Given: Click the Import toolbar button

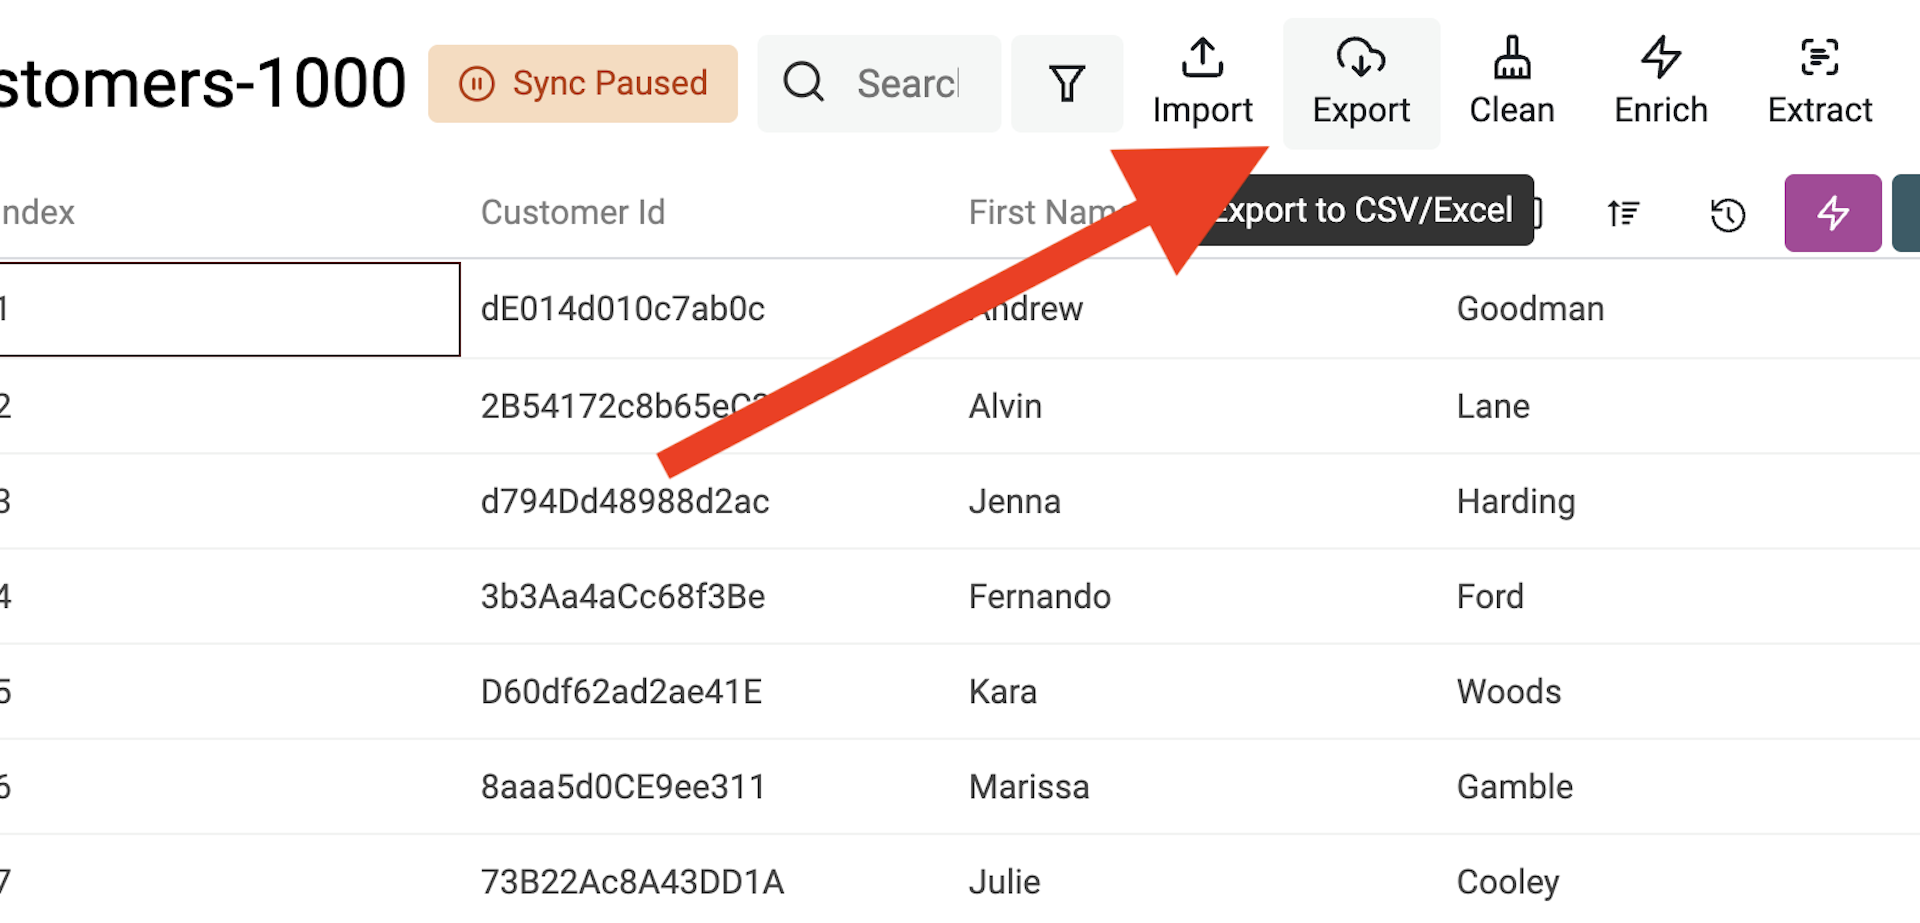Looking at the screenshot, I should point(1202,83).
